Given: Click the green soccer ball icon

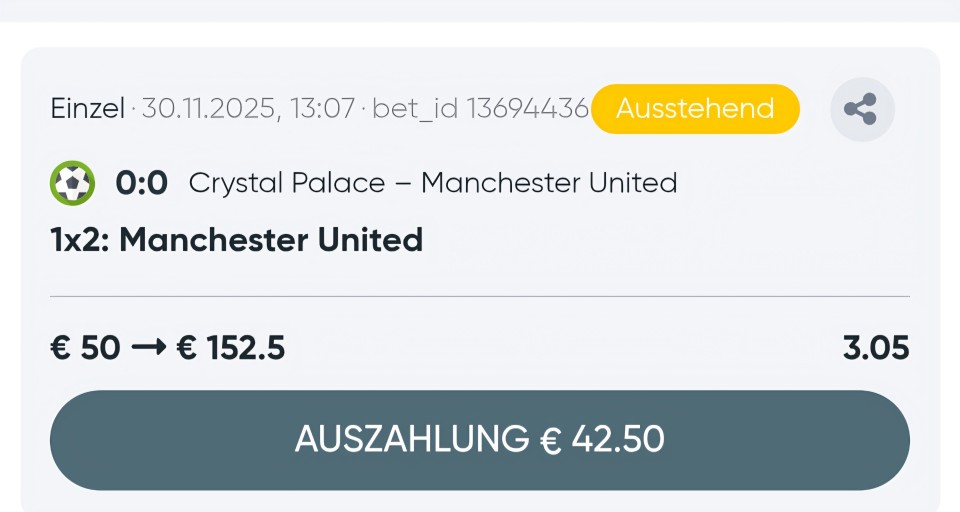Looking at the screenshot, I should pyautogui.click(x=72, y=183).
